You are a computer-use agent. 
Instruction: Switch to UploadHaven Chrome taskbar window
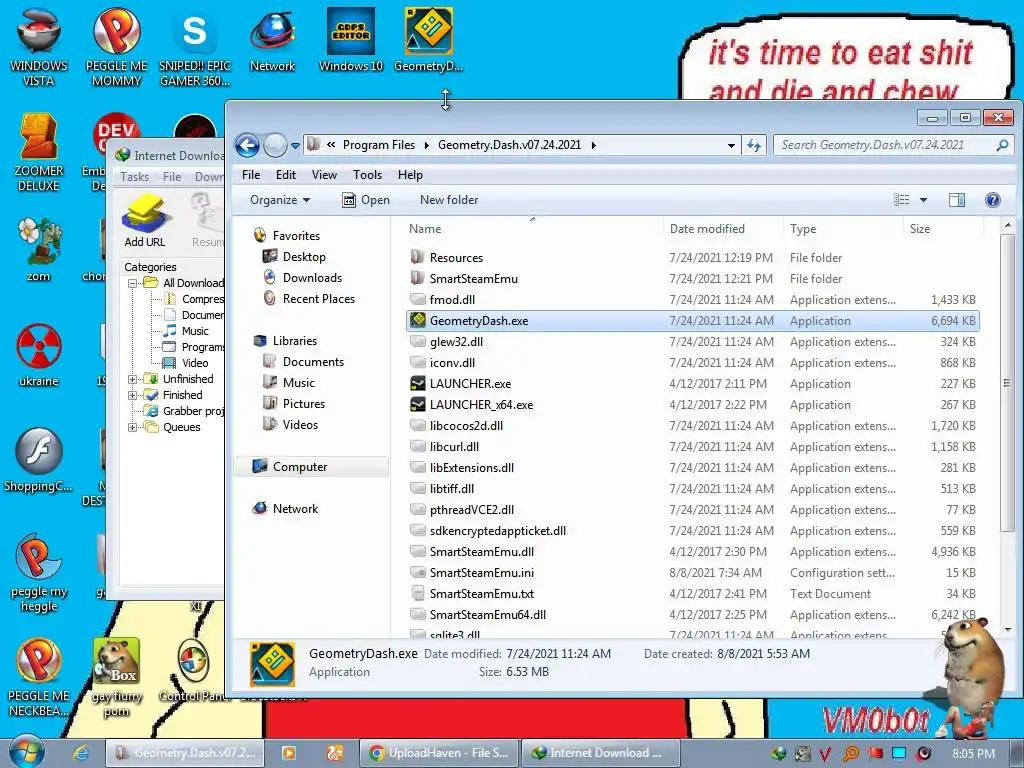pyautogui.click(x=438, y=753)
